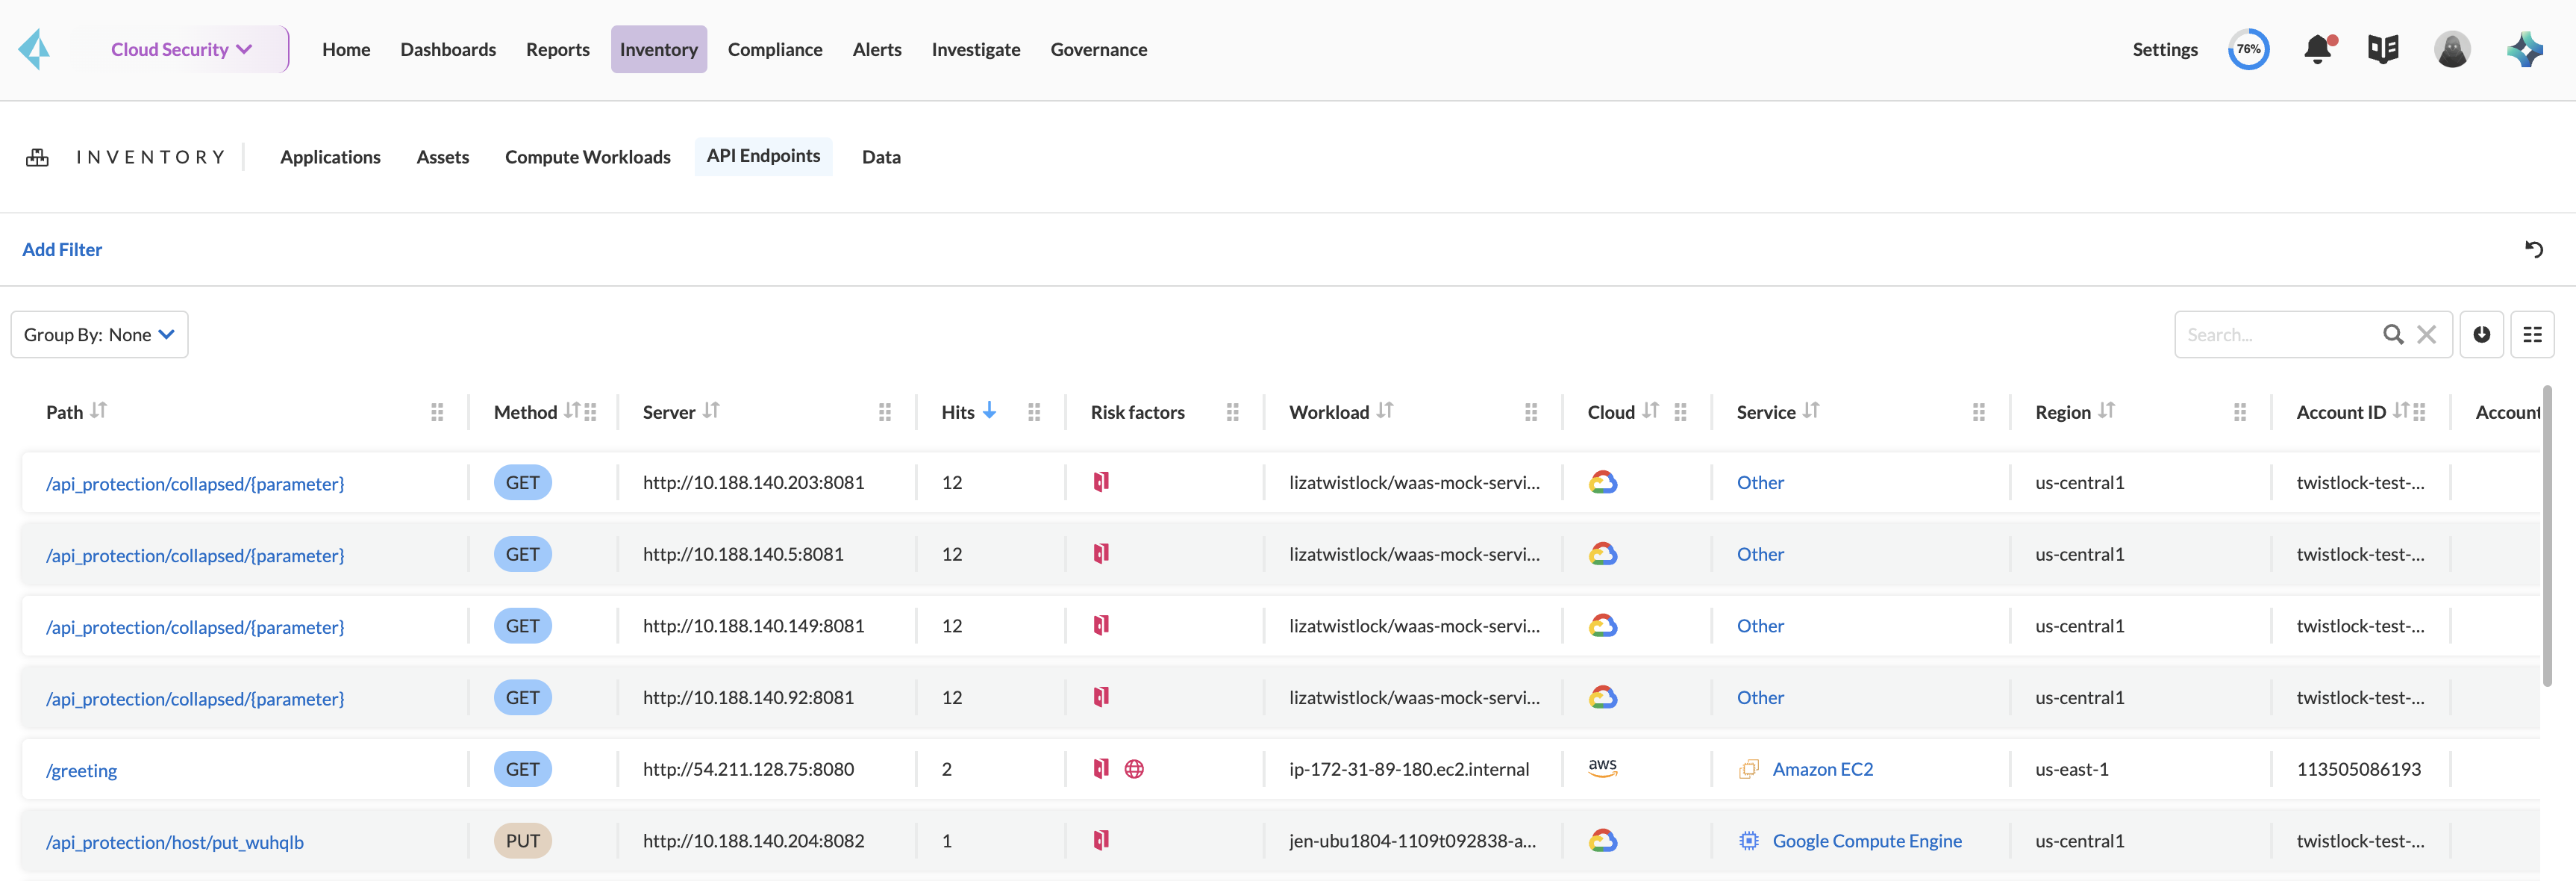The width and height of the screenshot is (2576, 881).
Task: Open Settings in the top bar
Action: point(2164,49)
